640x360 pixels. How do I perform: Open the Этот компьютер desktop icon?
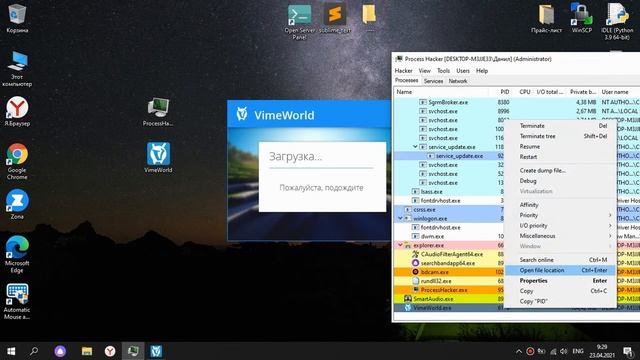coord(17,69)
